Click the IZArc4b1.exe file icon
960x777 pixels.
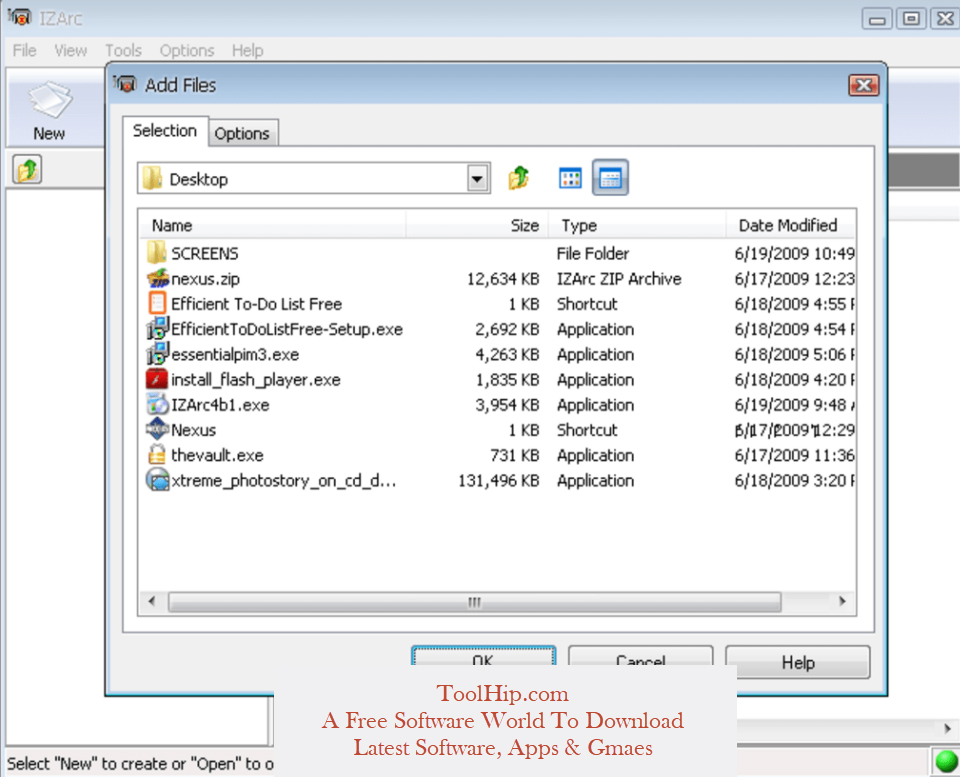(157, 405)
